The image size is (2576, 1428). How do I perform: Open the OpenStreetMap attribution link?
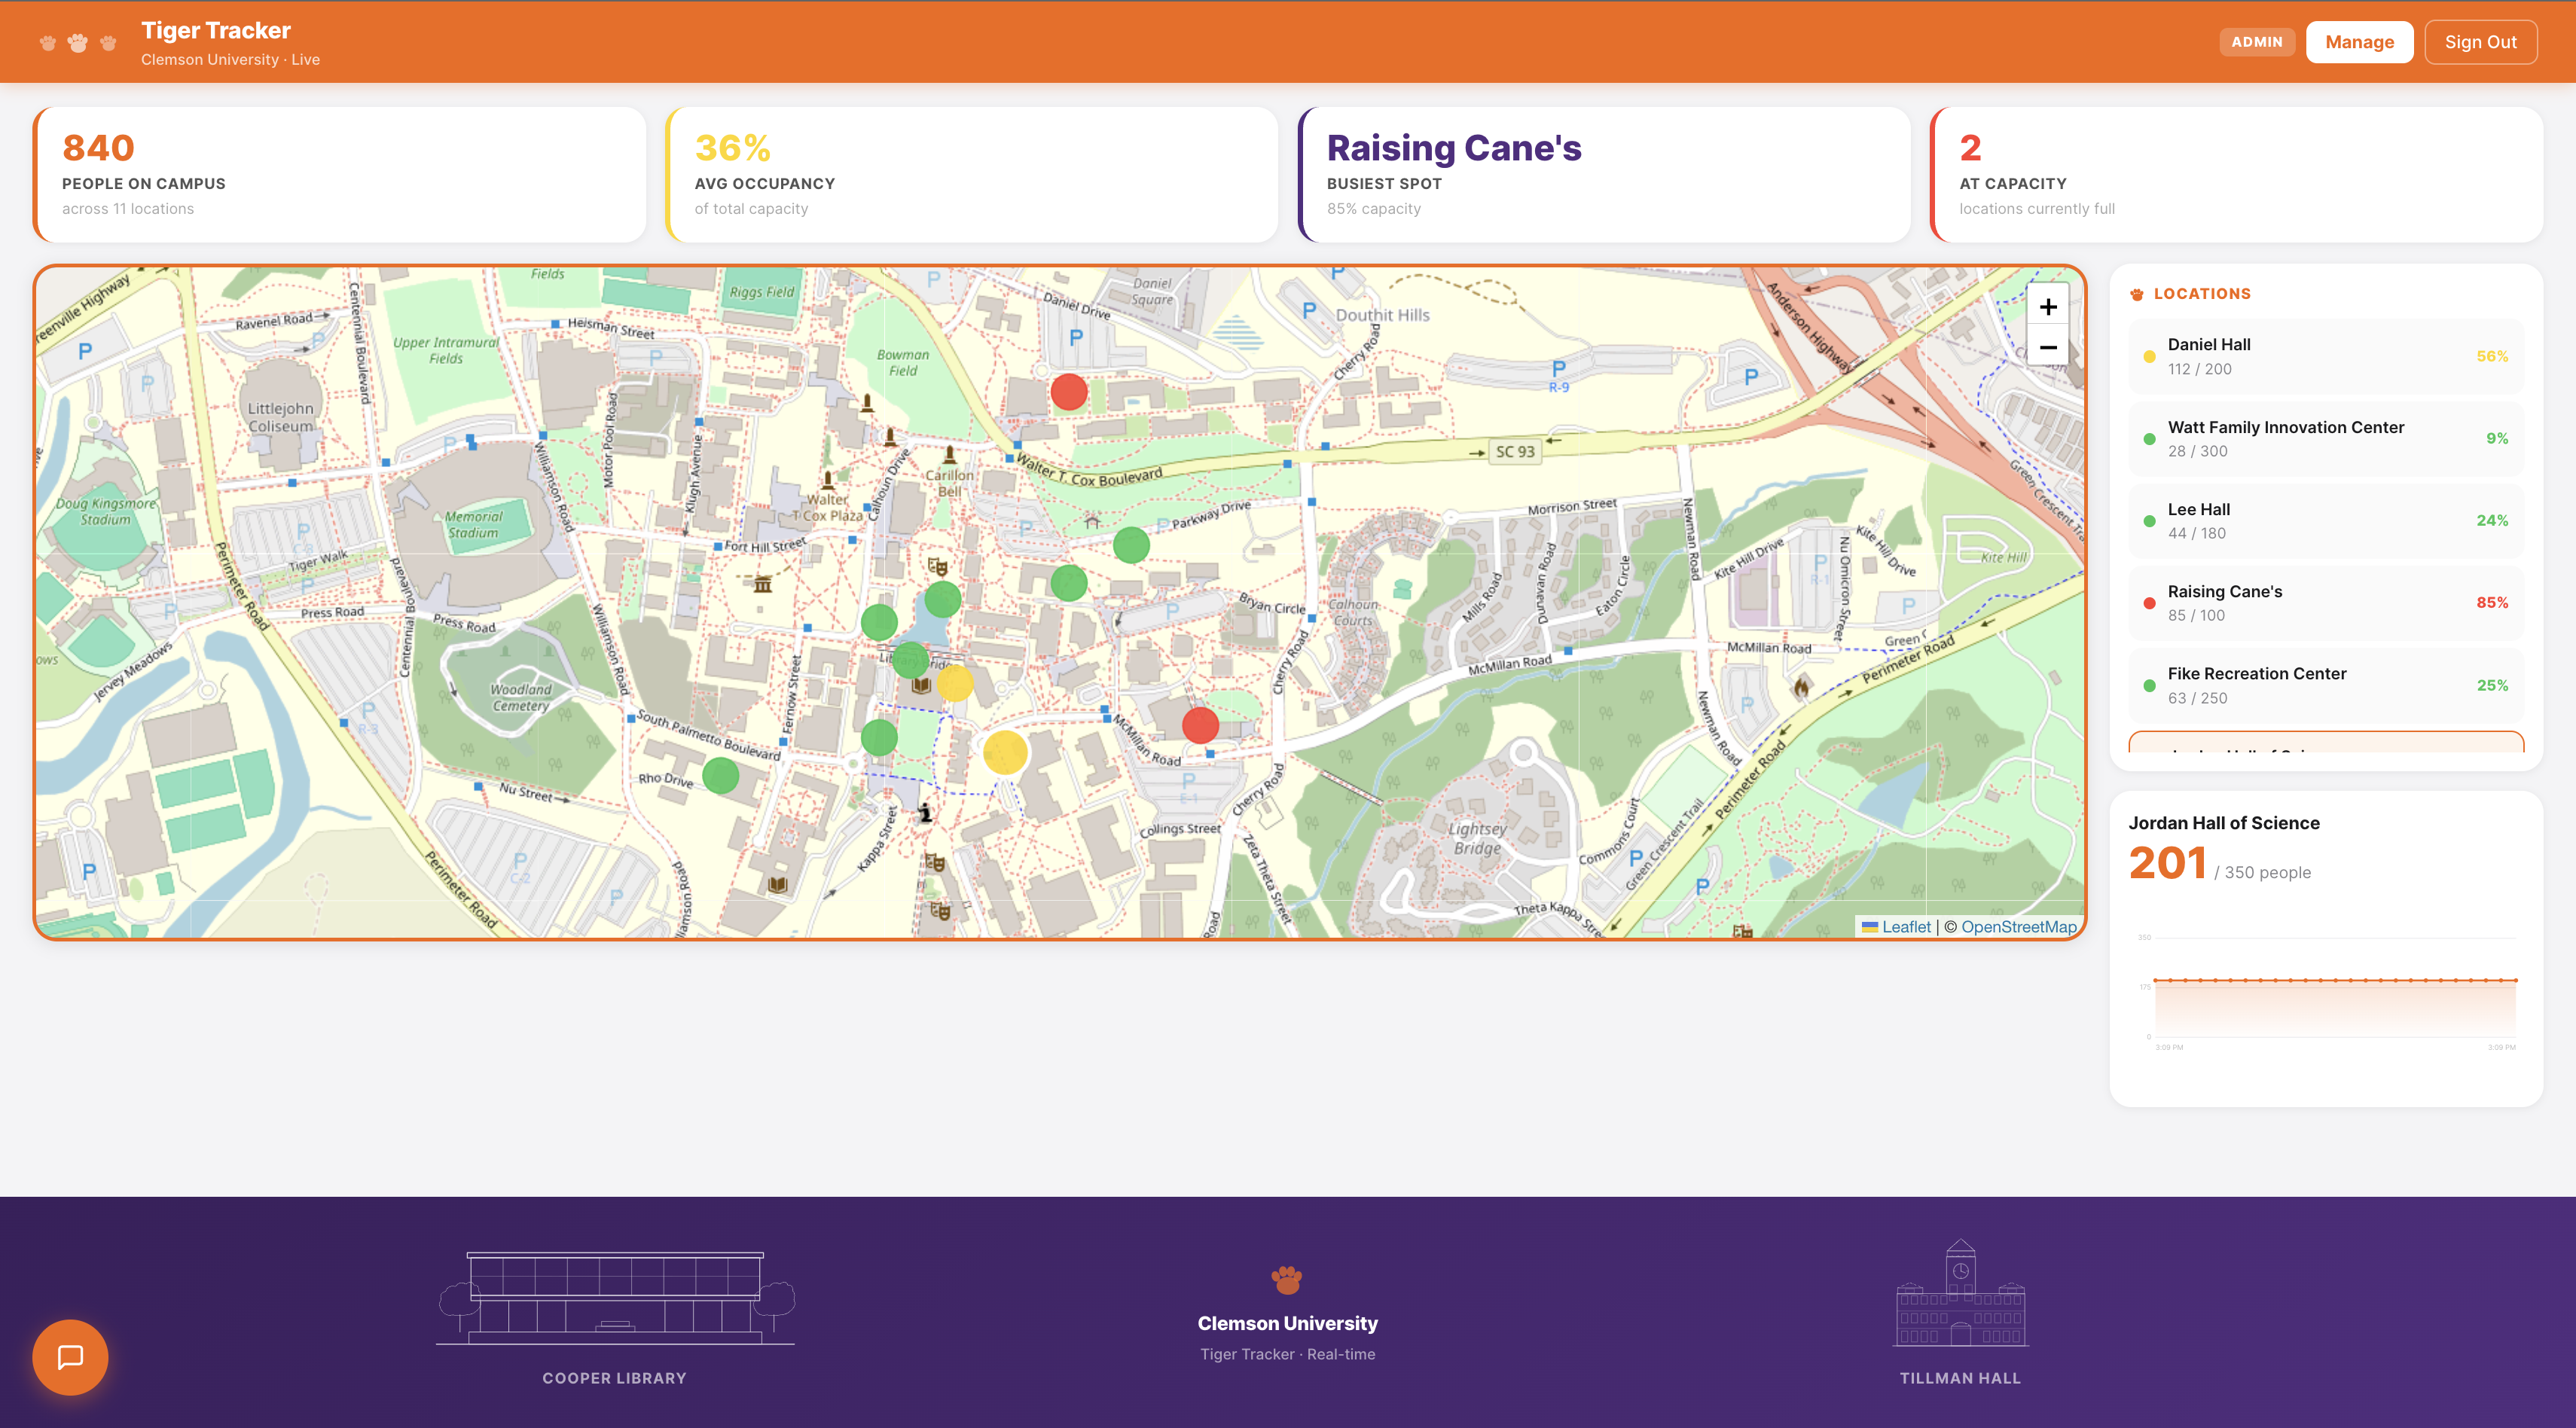tap(2018, 927)
